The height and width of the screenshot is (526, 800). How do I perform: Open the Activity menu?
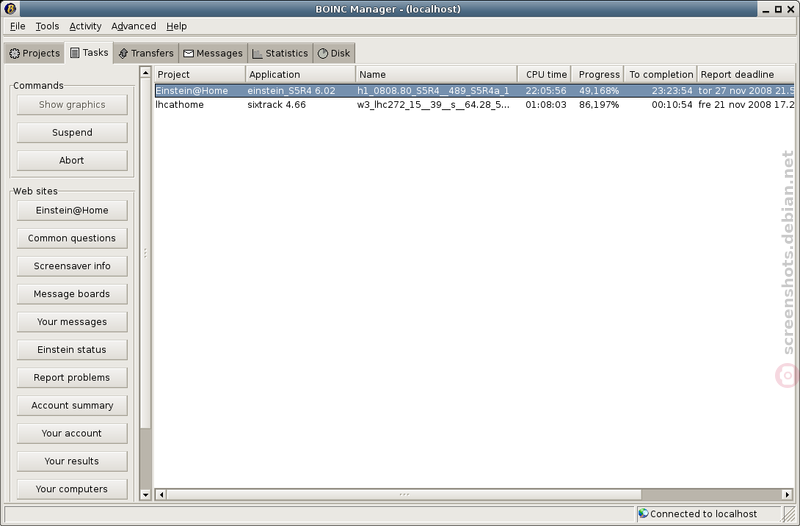85,26
